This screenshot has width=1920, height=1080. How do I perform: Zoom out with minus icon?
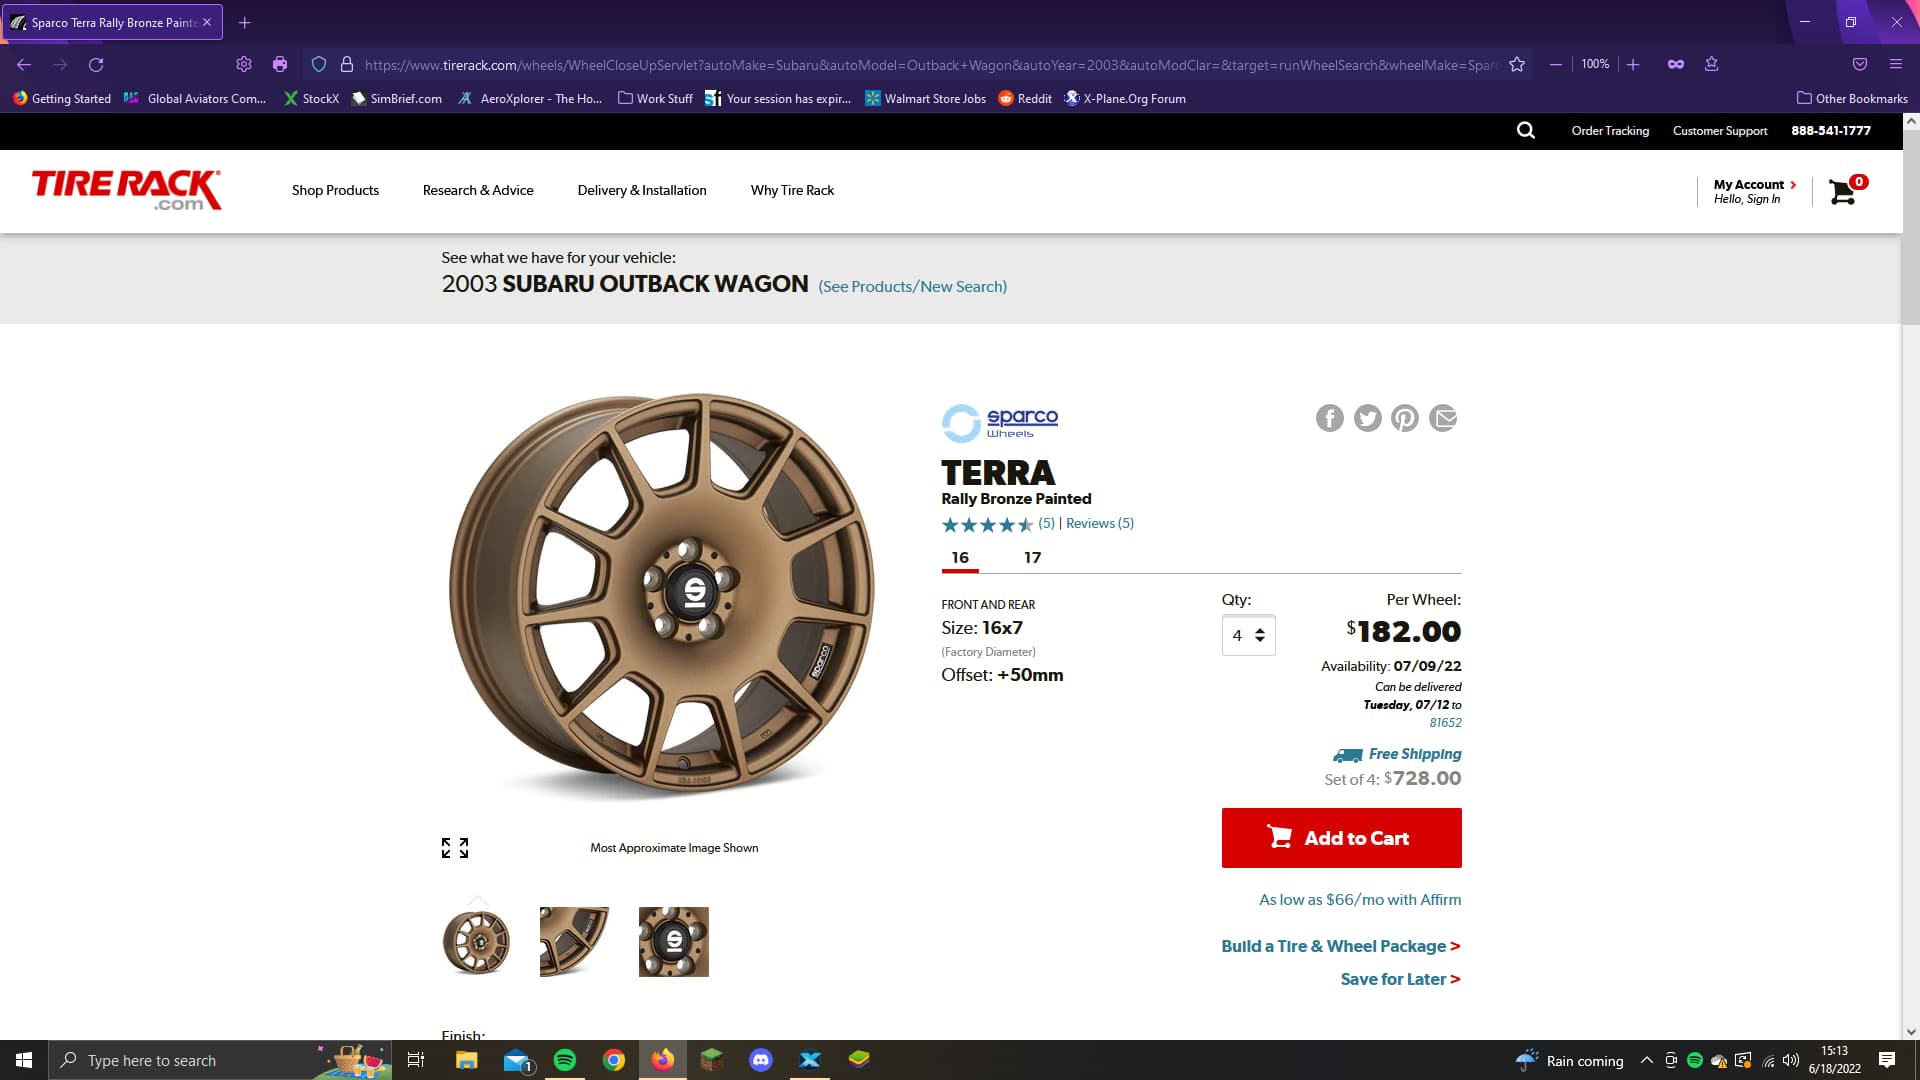[1556, 64]
